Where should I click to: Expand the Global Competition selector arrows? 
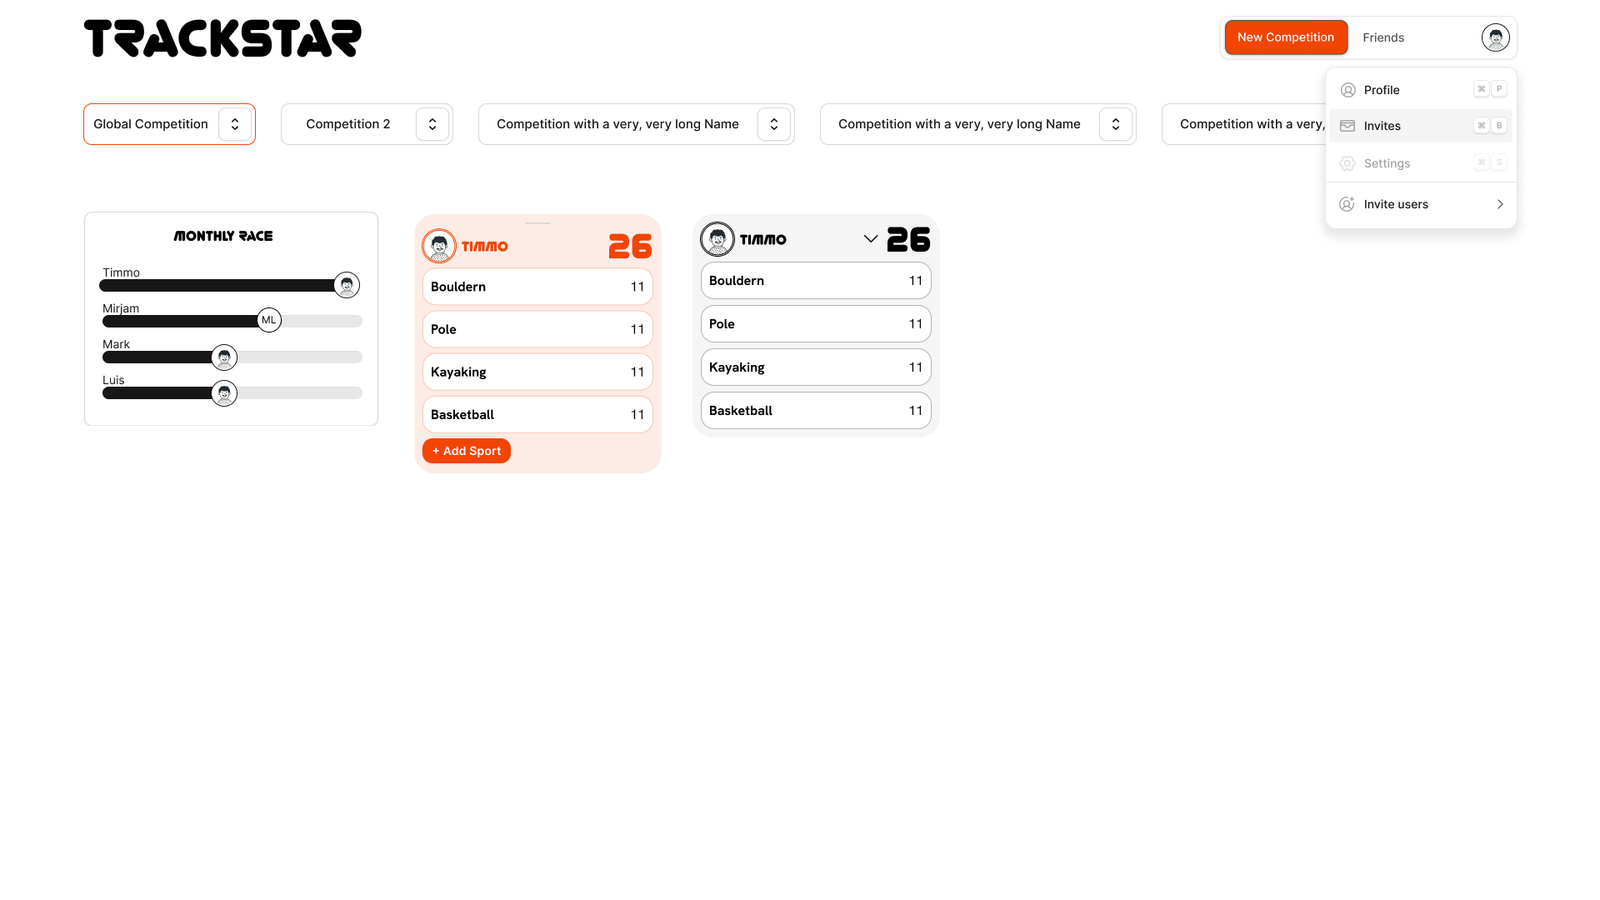pos(235,124)
